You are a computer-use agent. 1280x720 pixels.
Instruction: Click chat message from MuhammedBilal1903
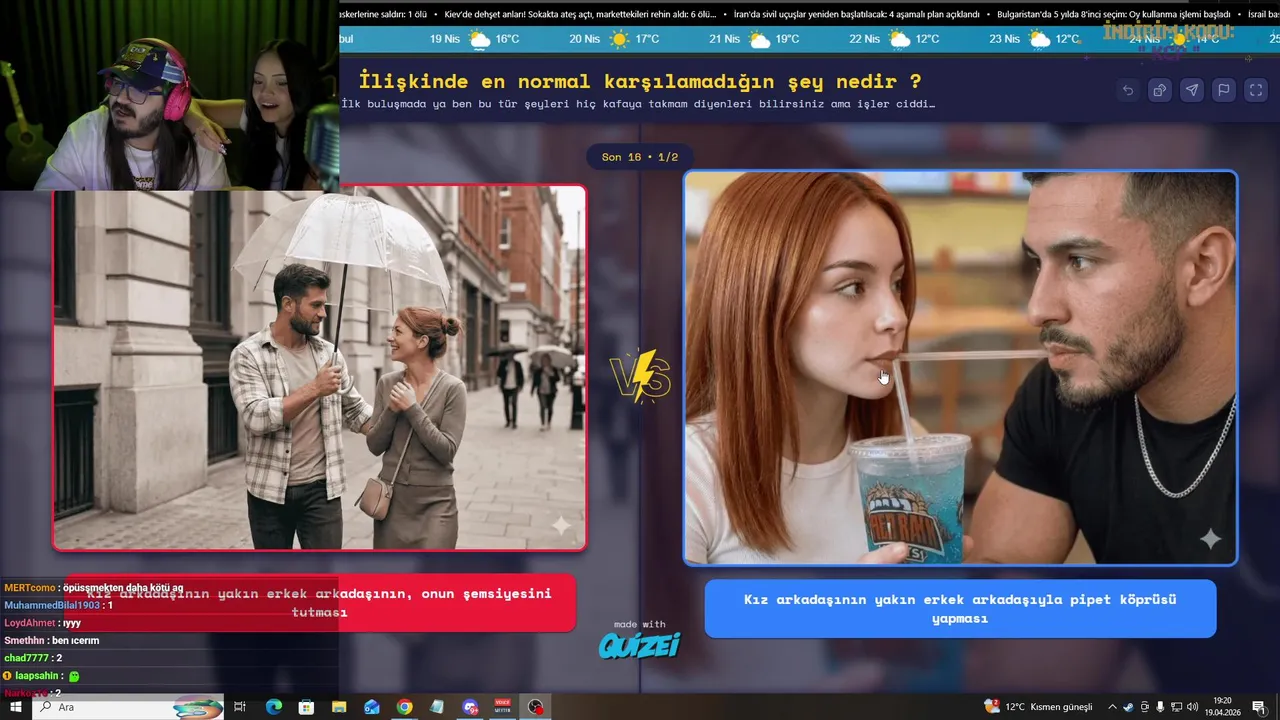[58, 606]
